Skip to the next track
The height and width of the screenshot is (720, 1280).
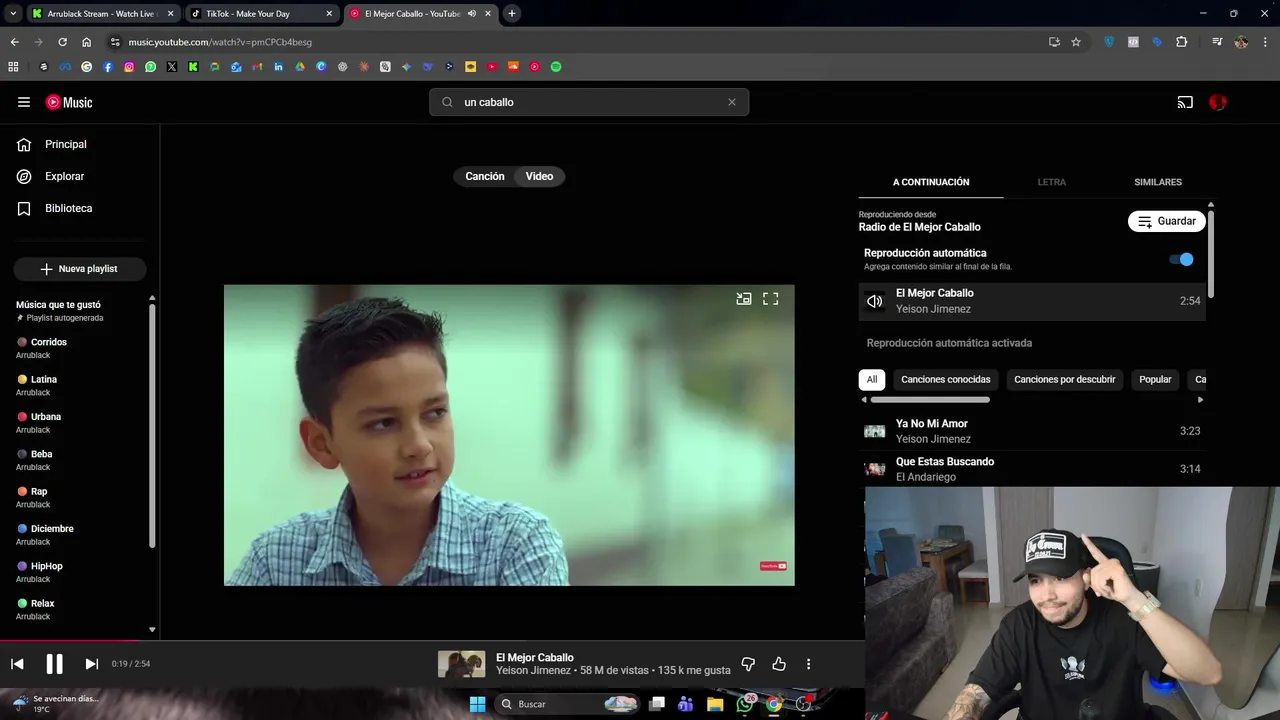coord(91,664)
